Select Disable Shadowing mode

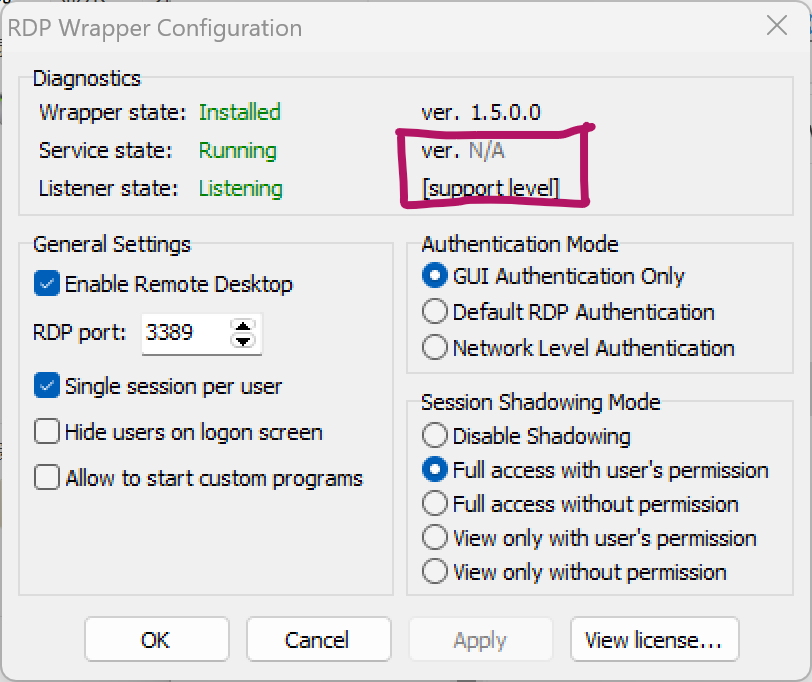click(435, 436)
